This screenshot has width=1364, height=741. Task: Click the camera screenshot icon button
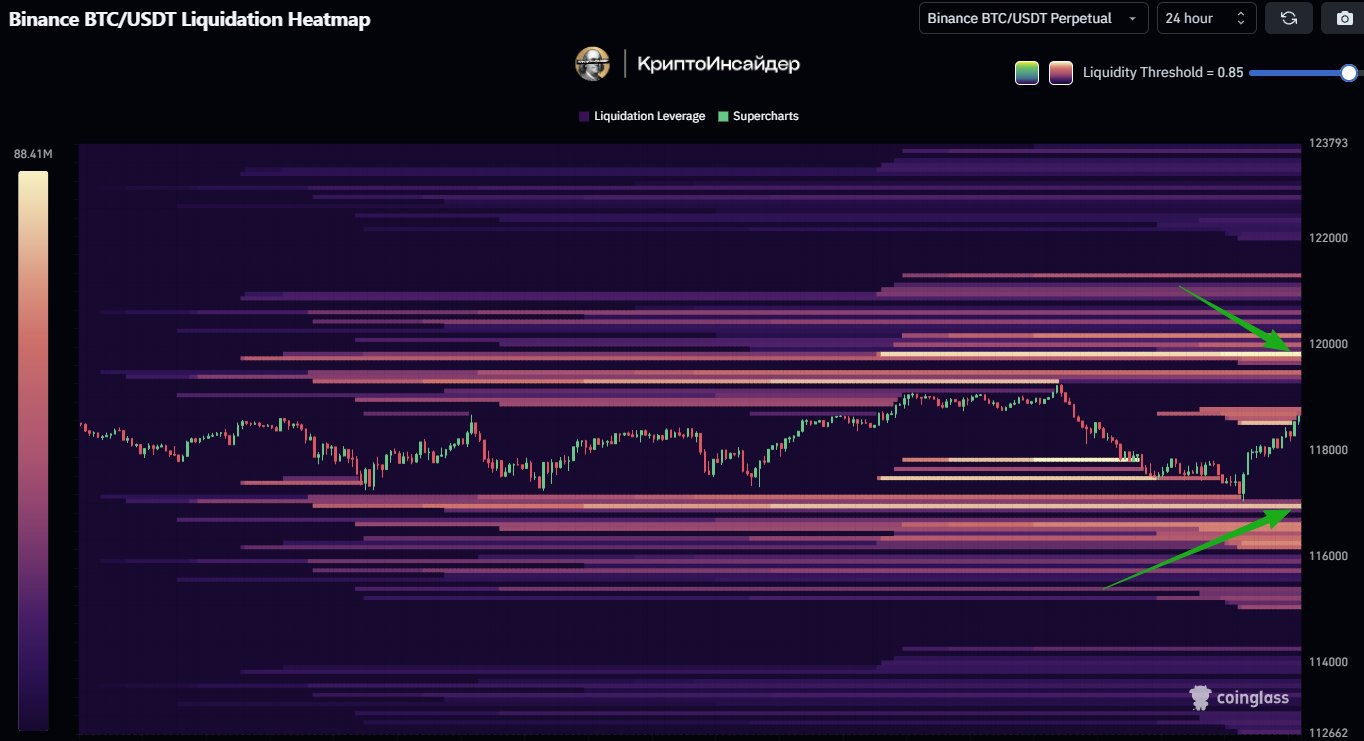click(x=1342, y=18)
